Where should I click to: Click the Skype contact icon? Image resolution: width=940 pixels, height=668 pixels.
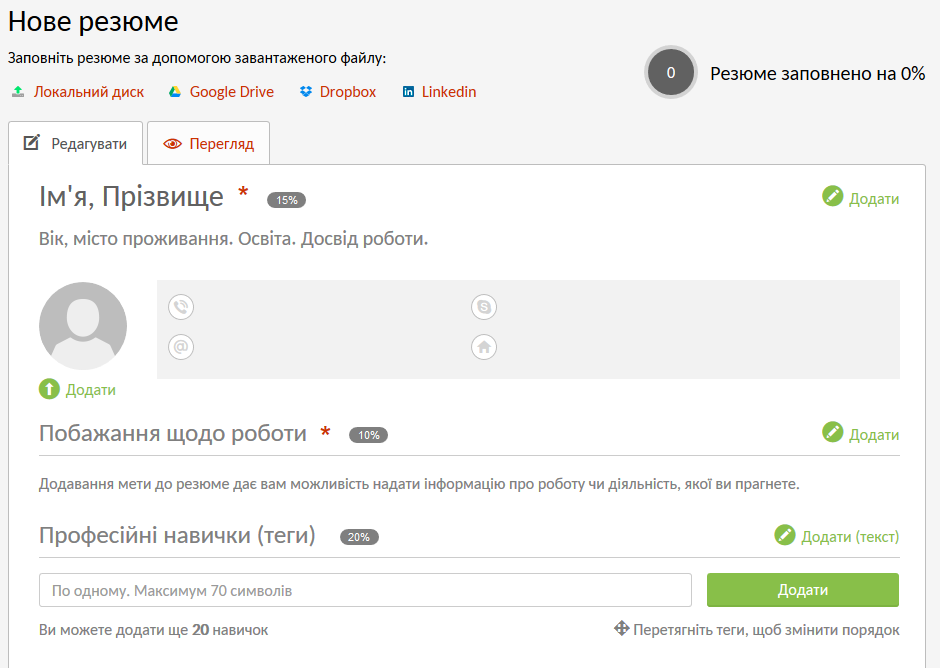(484, 307)
